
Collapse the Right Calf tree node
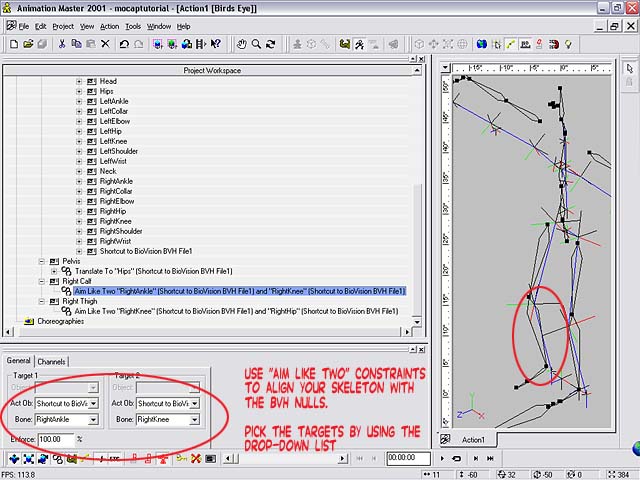(x=43, y=281)
